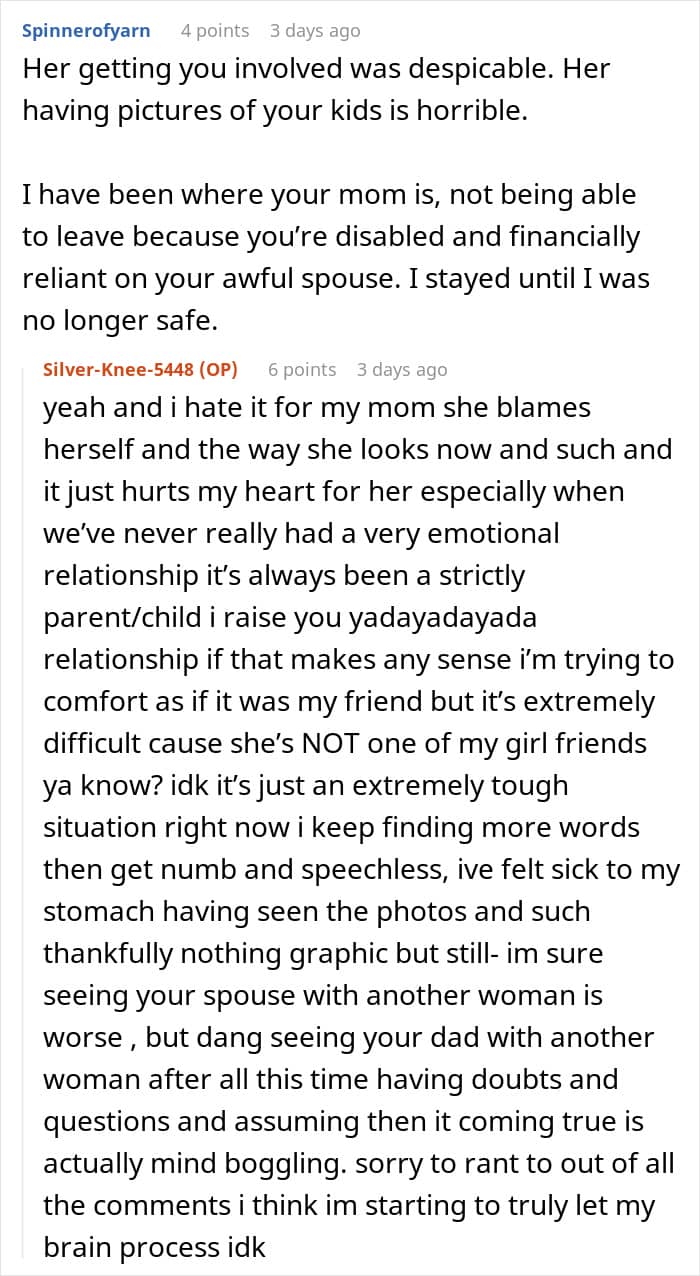Click the "6 points" comment score

click(302, 369)
